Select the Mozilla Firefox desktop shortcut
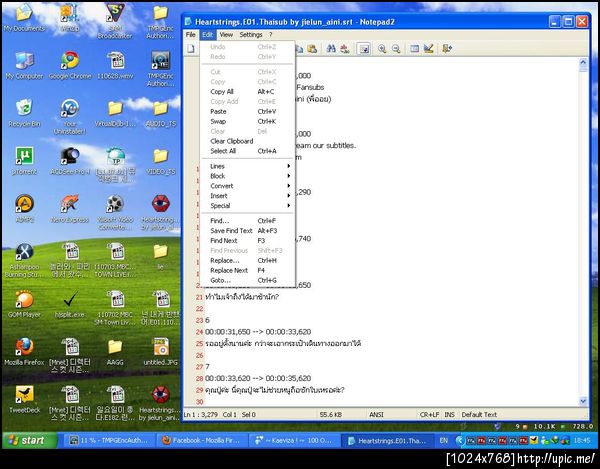Viewport: 600px width, 469px height. point(24,351)
